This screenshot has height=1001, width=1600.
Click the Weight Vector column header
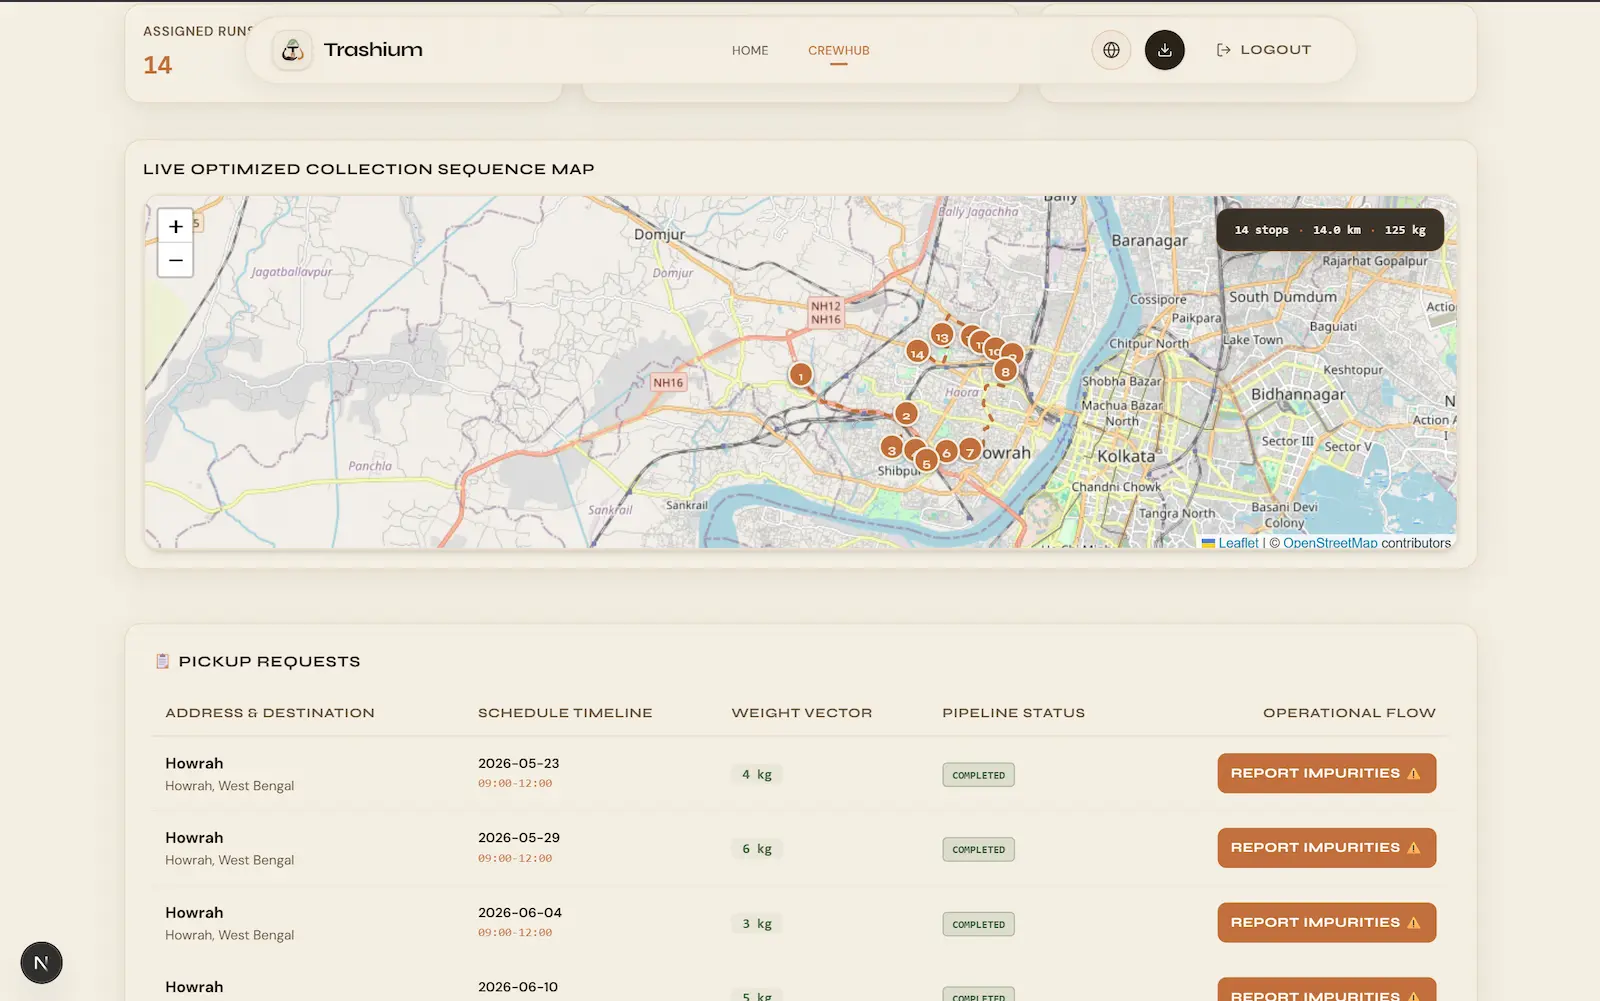802,713
